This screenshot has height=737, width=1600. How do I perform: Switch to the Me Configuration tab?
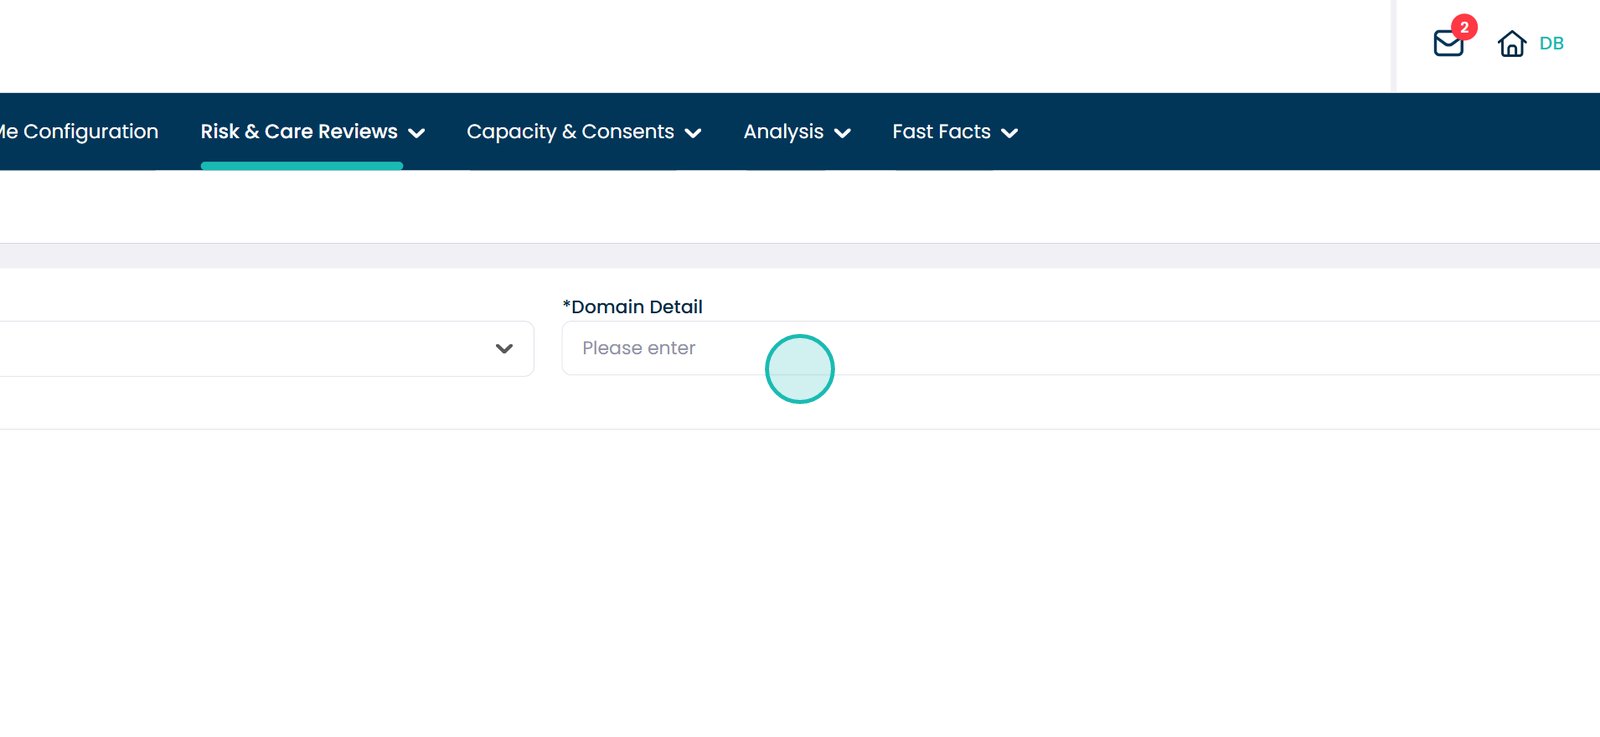pyautogui.click(x=80, y=132)
